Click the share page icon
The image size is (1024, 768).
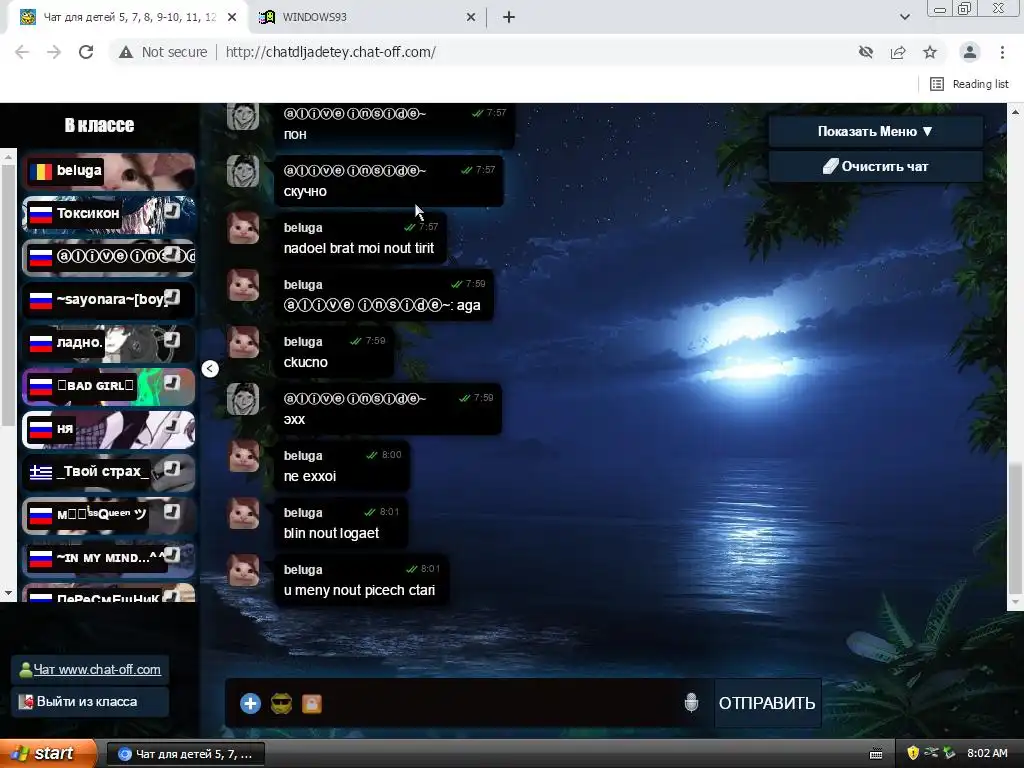click(x=898, y=52)
